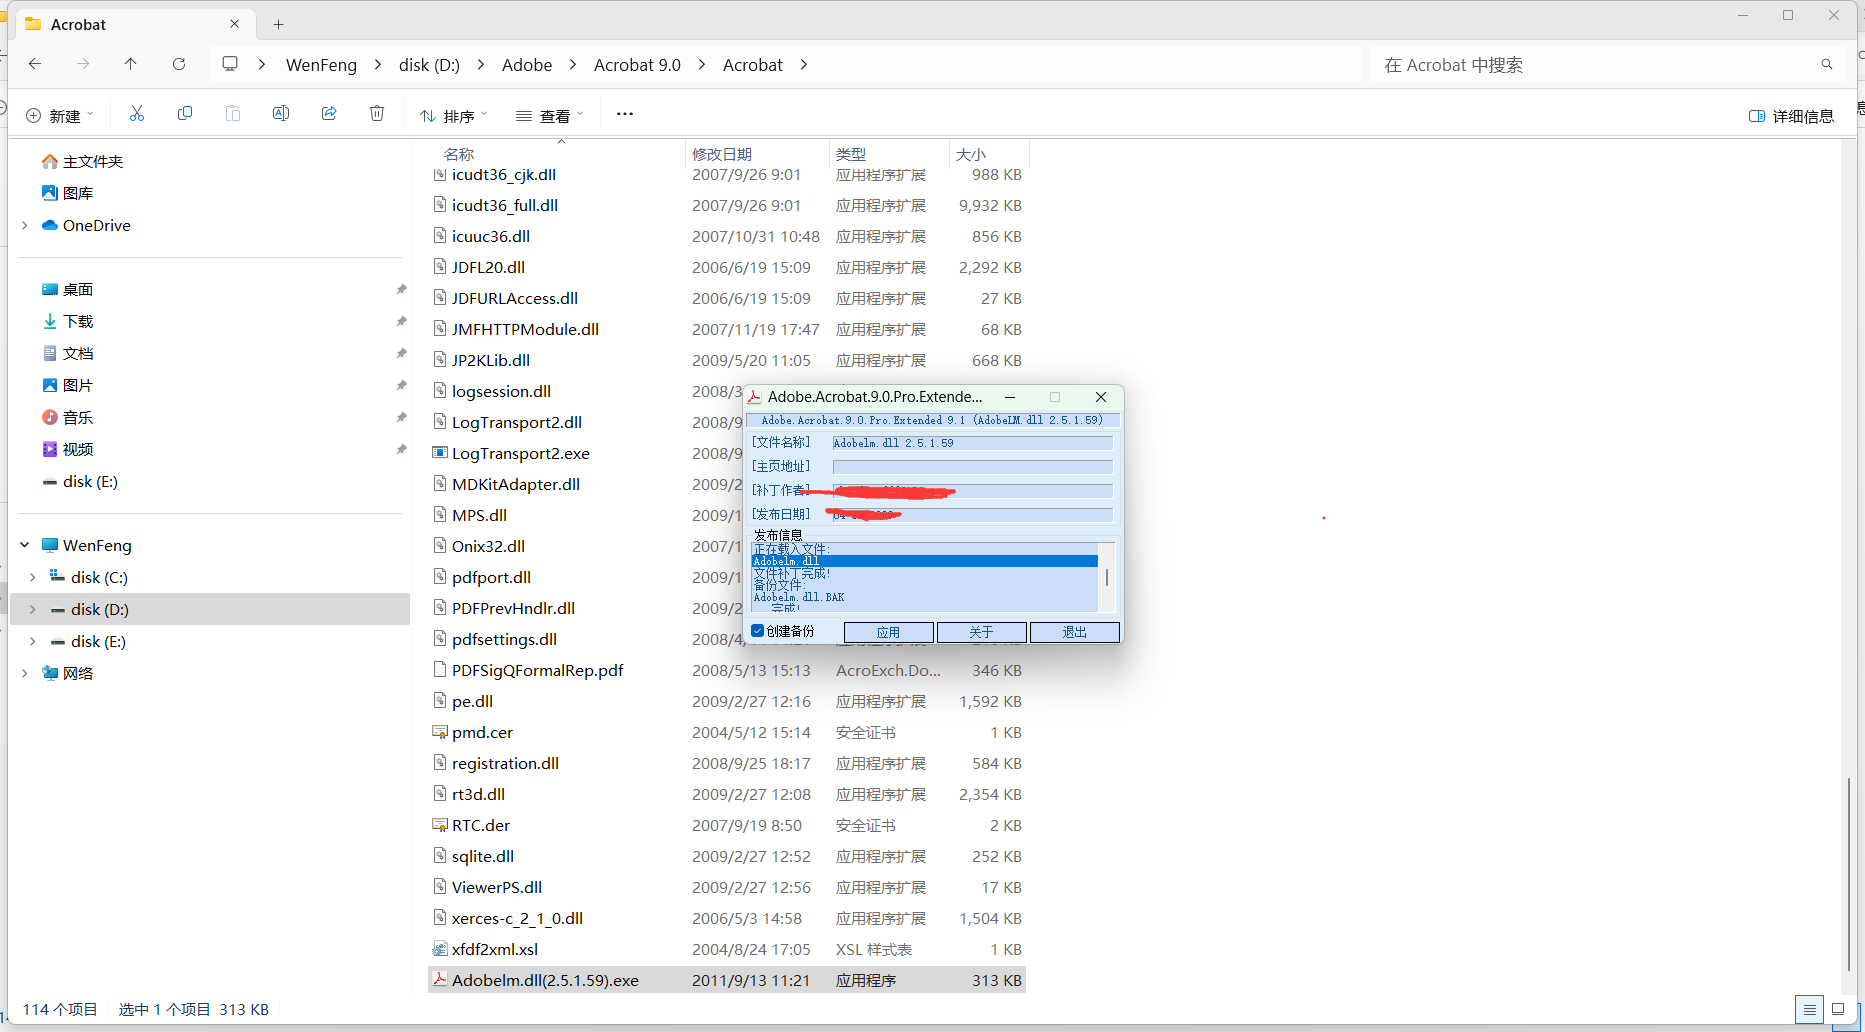Open the three-dots more options menu
The width and height of the screenshot is (1865, 1032).
tap(625, 114)
